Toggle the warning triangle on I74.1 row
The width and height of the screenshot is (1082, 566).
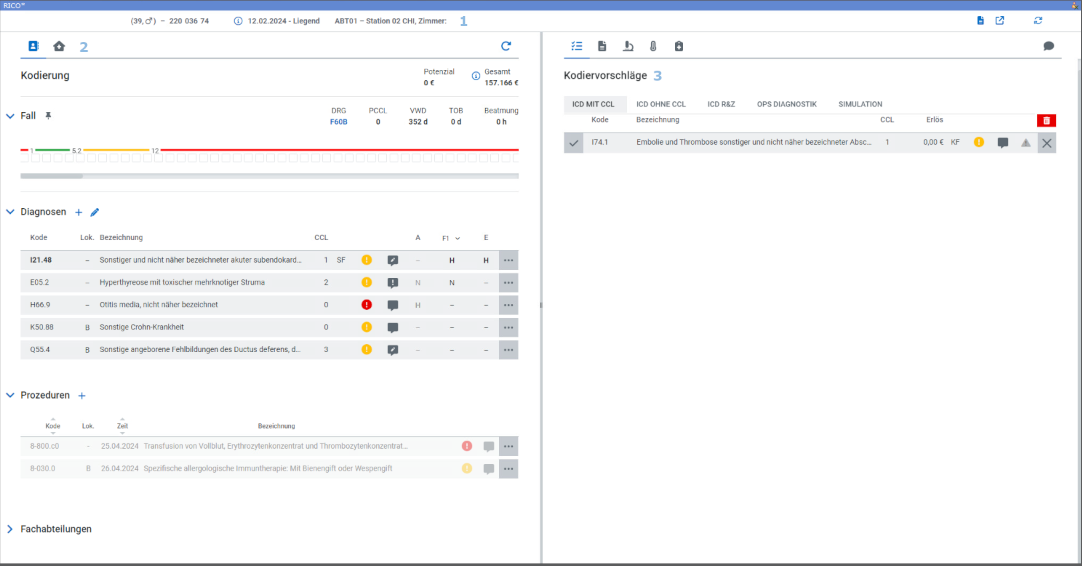(x=1025, y=143)
